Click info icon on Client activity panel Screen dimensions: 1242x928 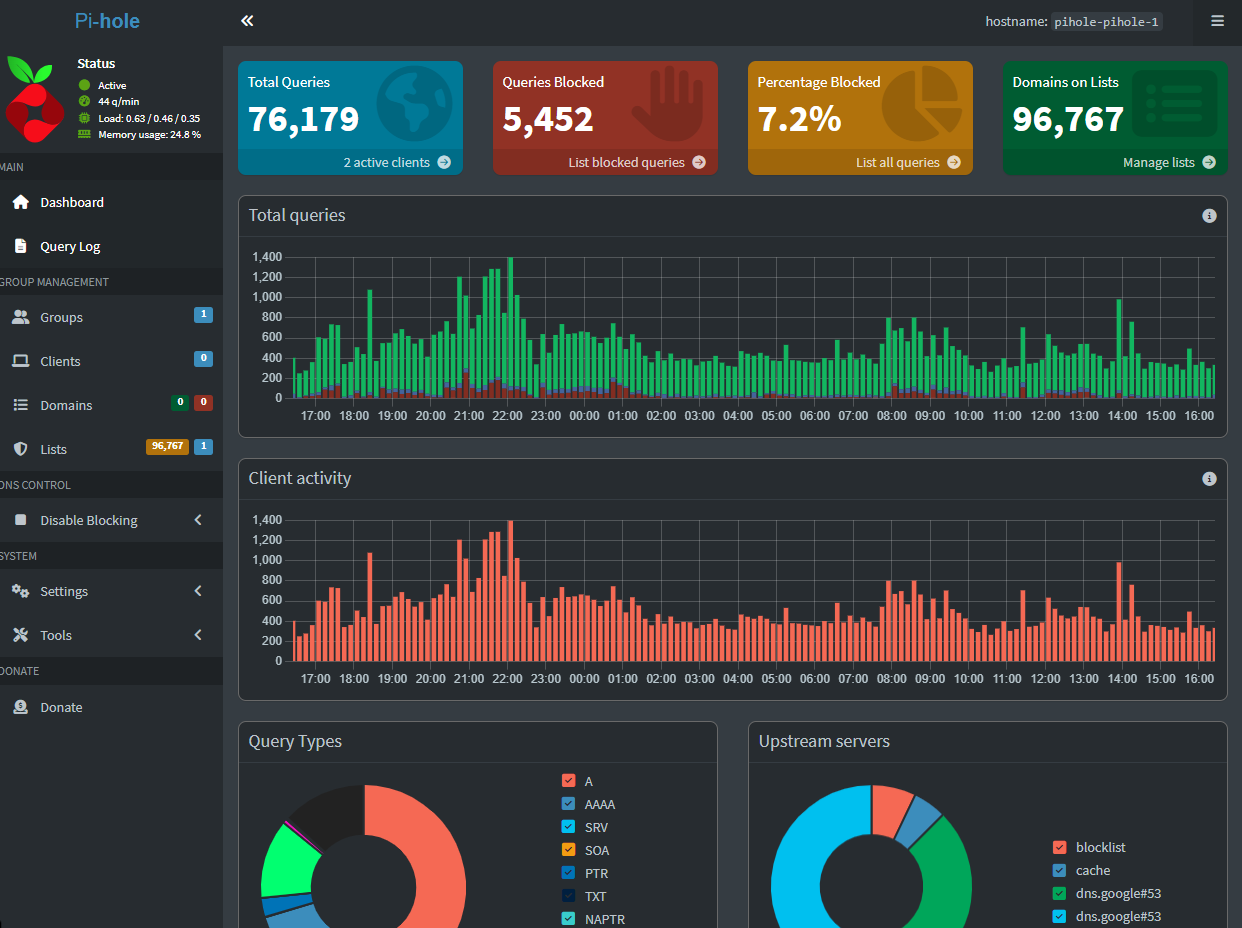coord(1209,478)
